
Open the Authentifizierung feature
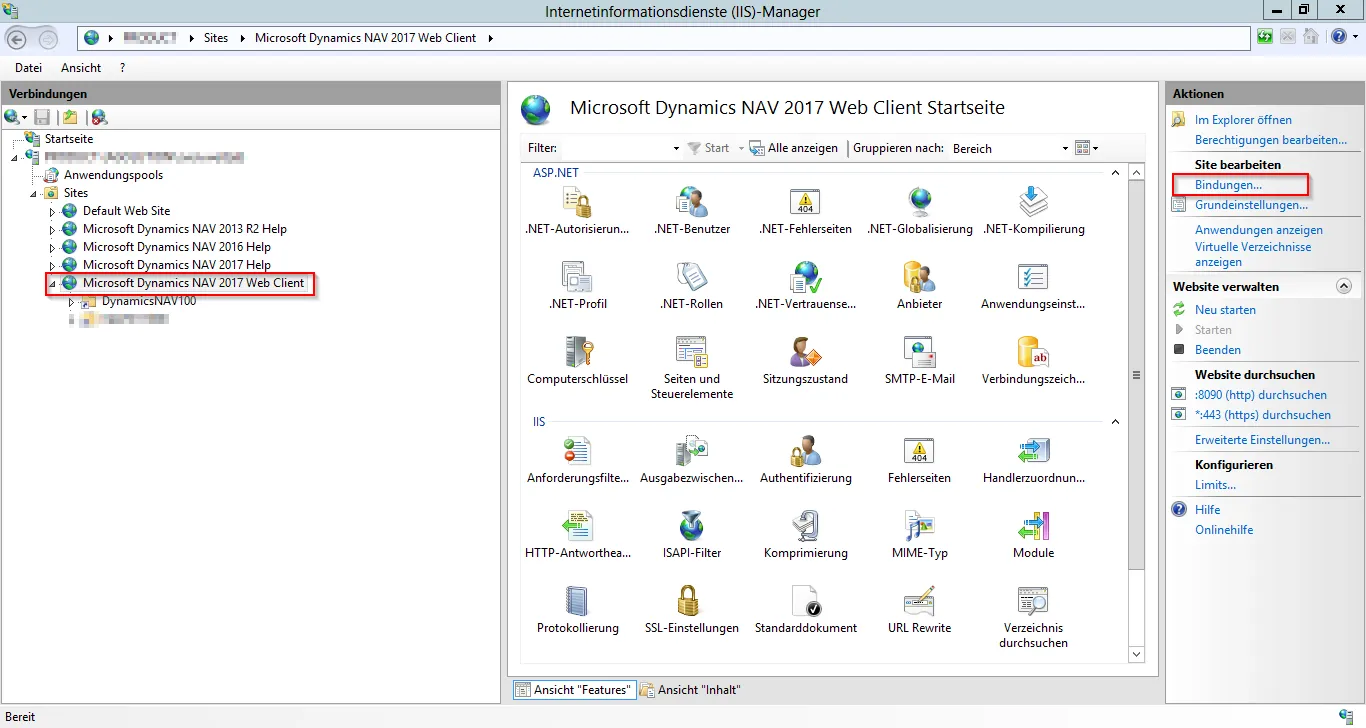[805, 460]
